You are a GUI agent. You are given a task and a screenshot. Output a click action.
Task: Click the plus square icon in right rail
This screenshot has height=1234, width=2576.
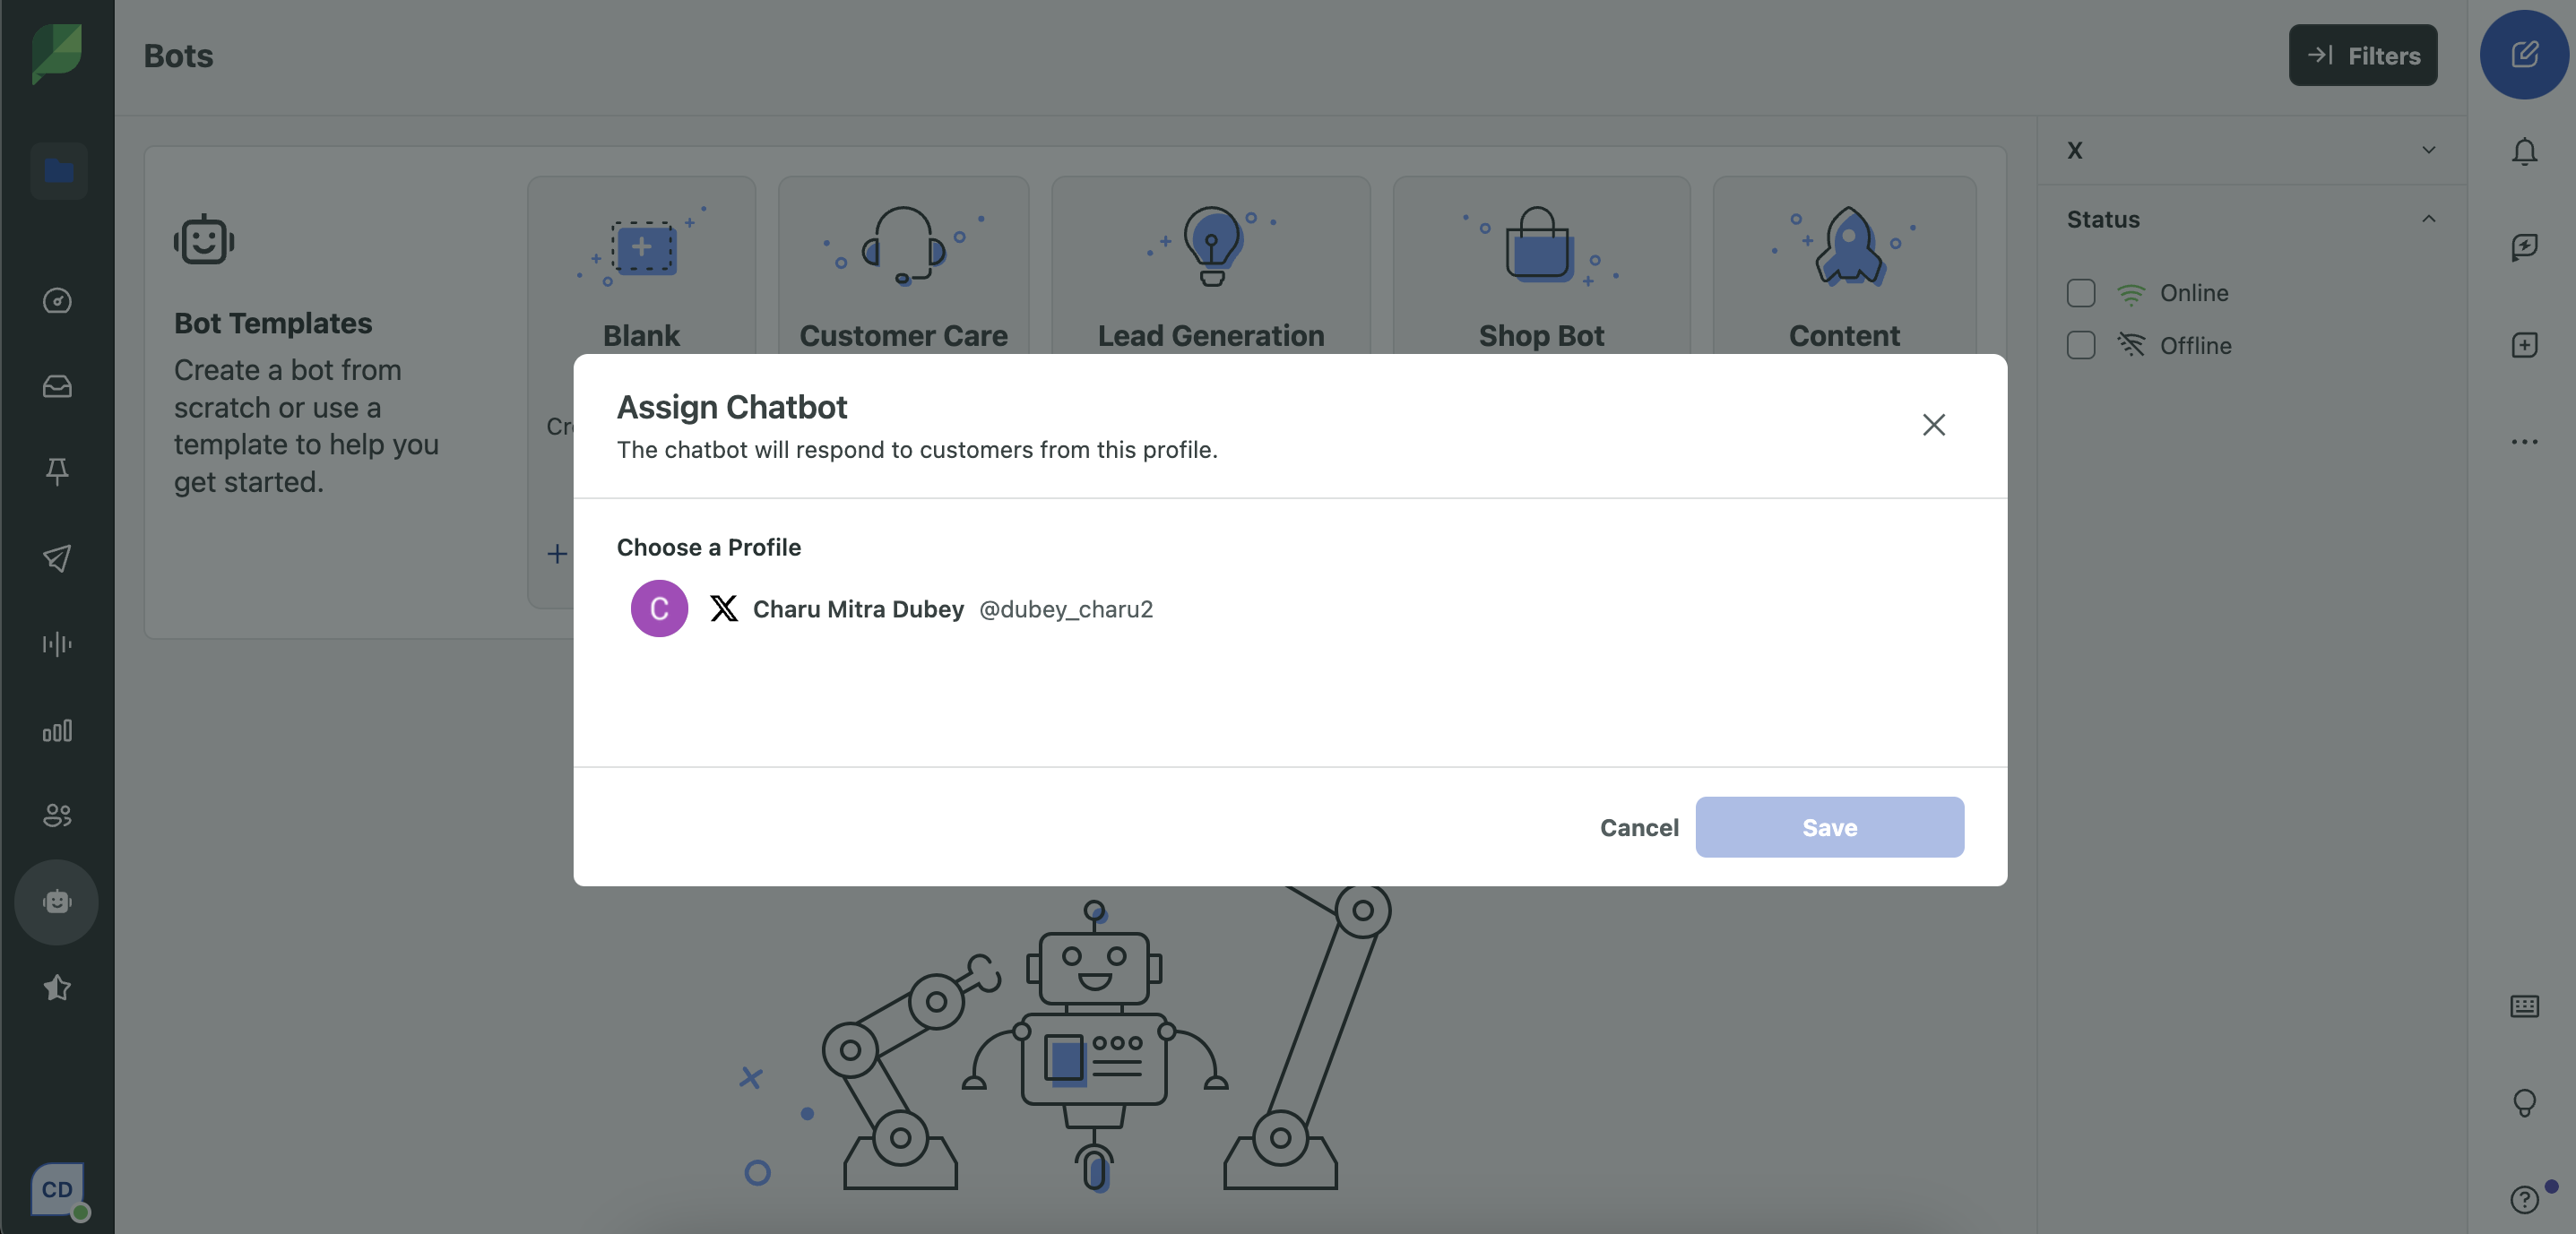tap(2524, 345)
